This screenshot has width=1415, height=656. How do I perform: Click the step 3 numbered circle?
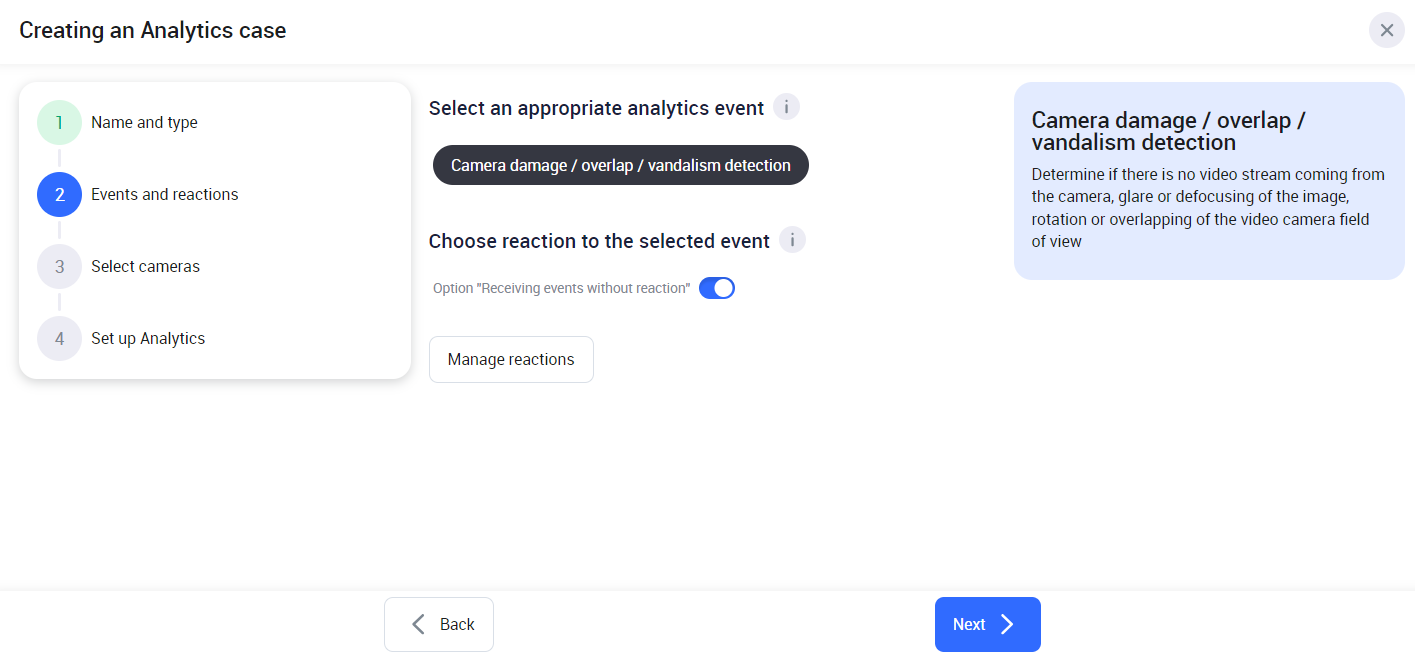pyautogui.click(x=59, y=267)
